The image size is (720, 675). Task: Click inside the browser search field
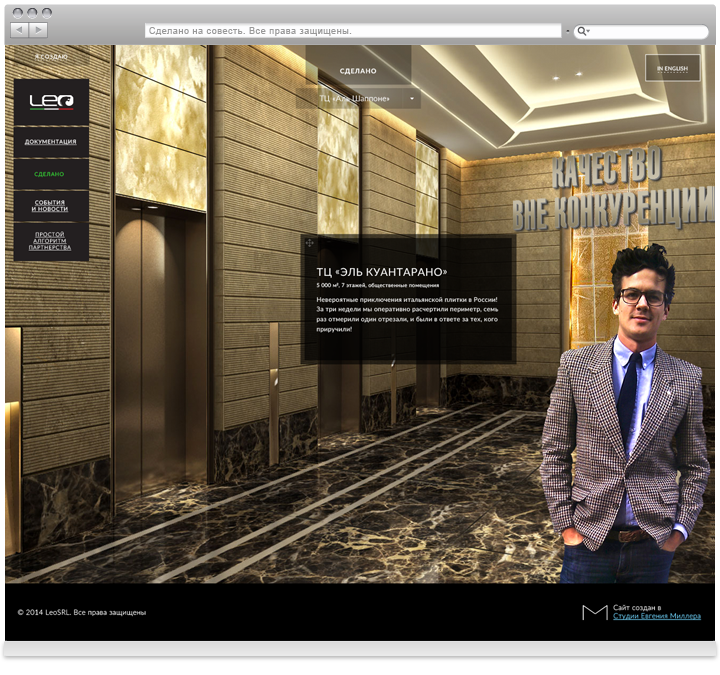click(x=650, y=32)
